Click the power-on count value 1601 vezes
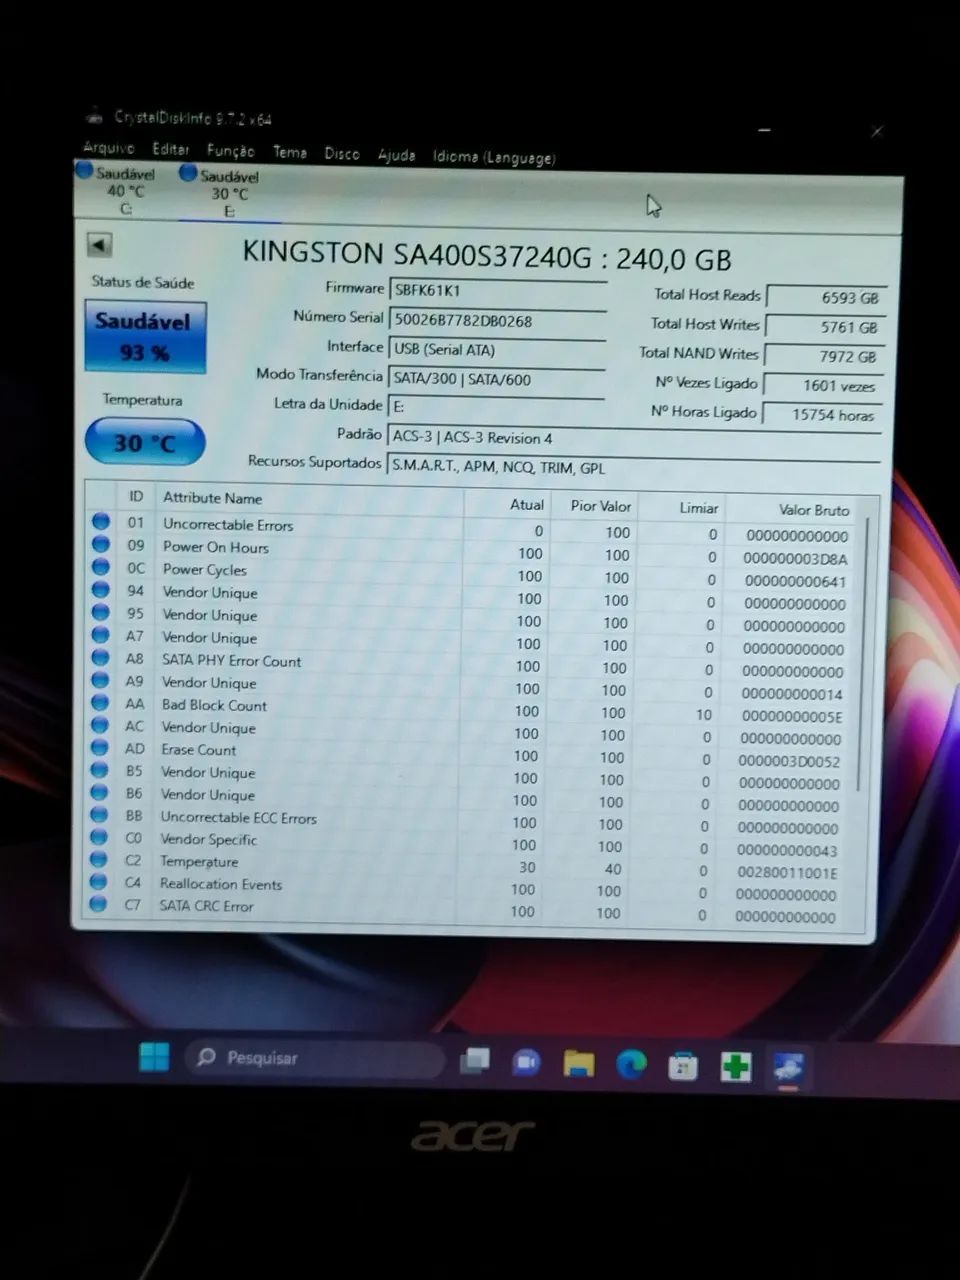 [823, 385]
